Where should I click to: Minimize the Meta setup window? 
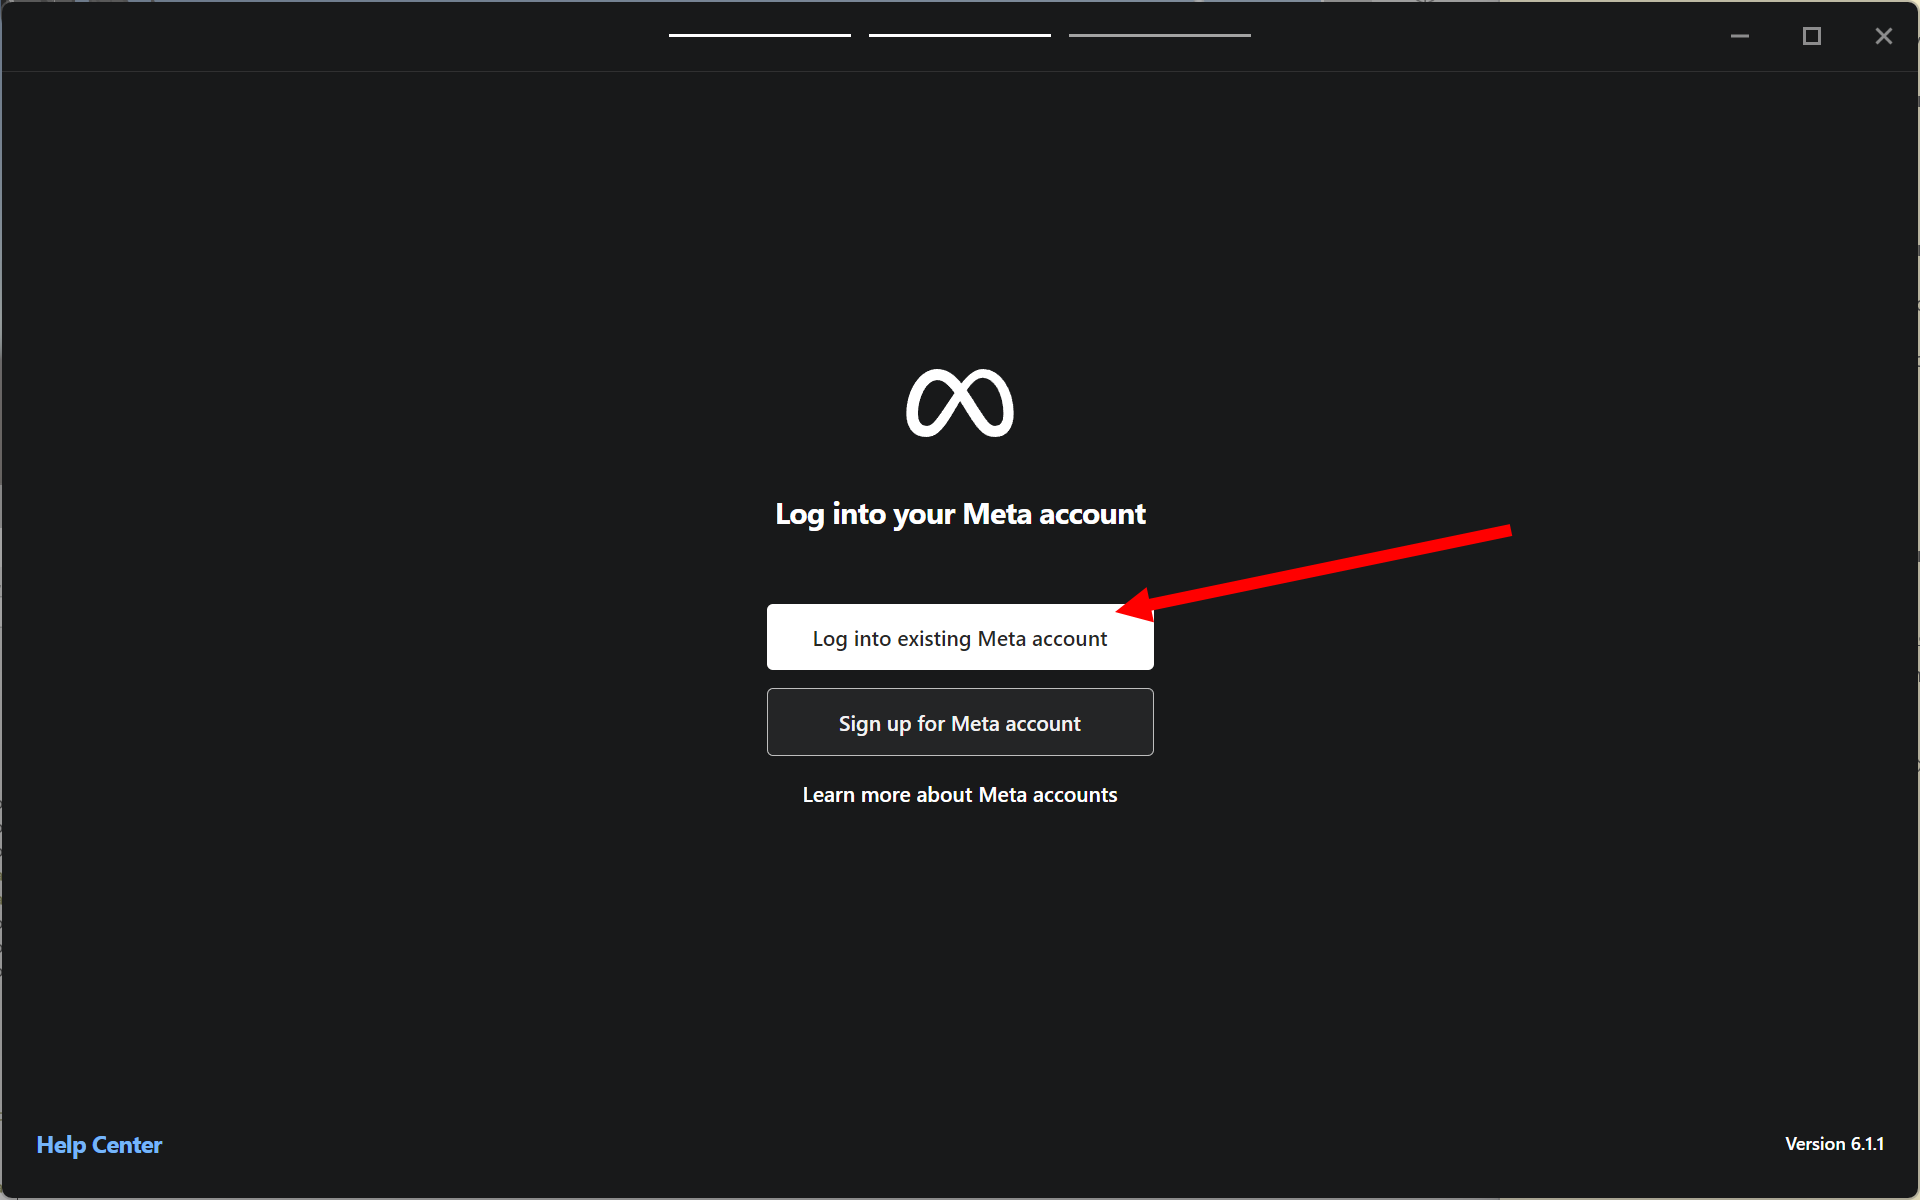point(1740,36)
